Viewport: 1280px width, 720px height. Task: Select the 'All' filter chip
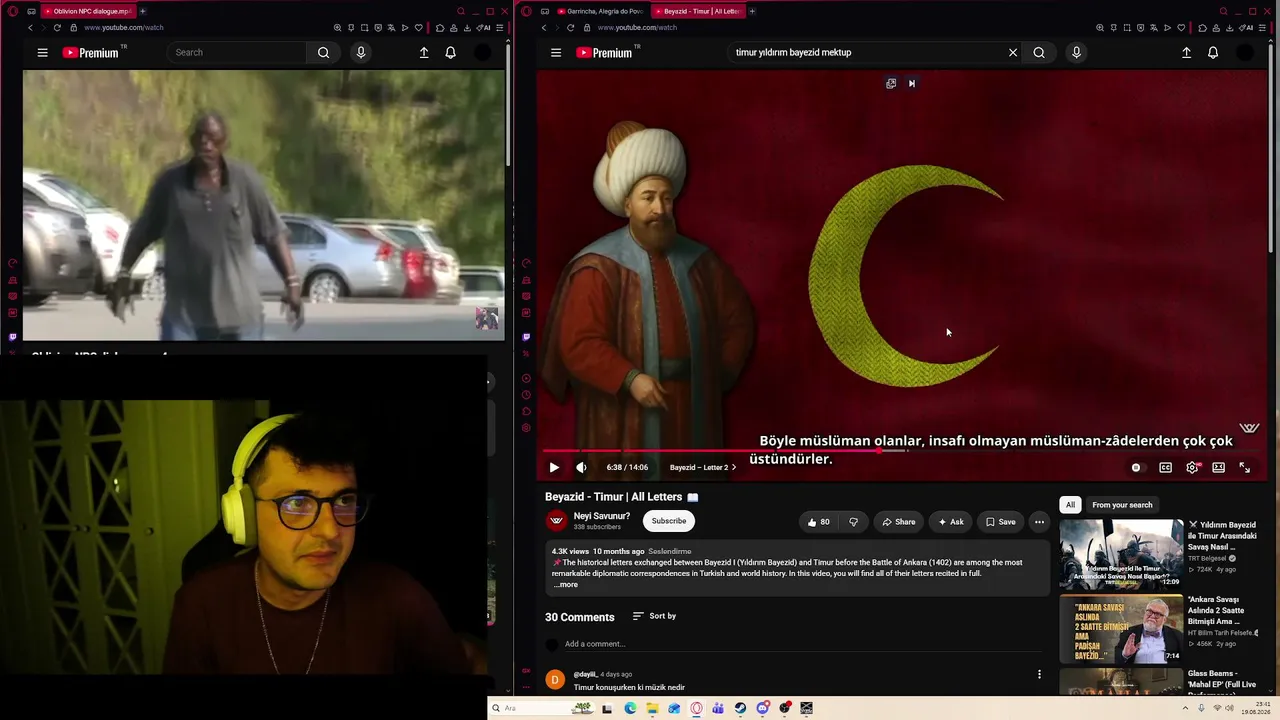1070,505
